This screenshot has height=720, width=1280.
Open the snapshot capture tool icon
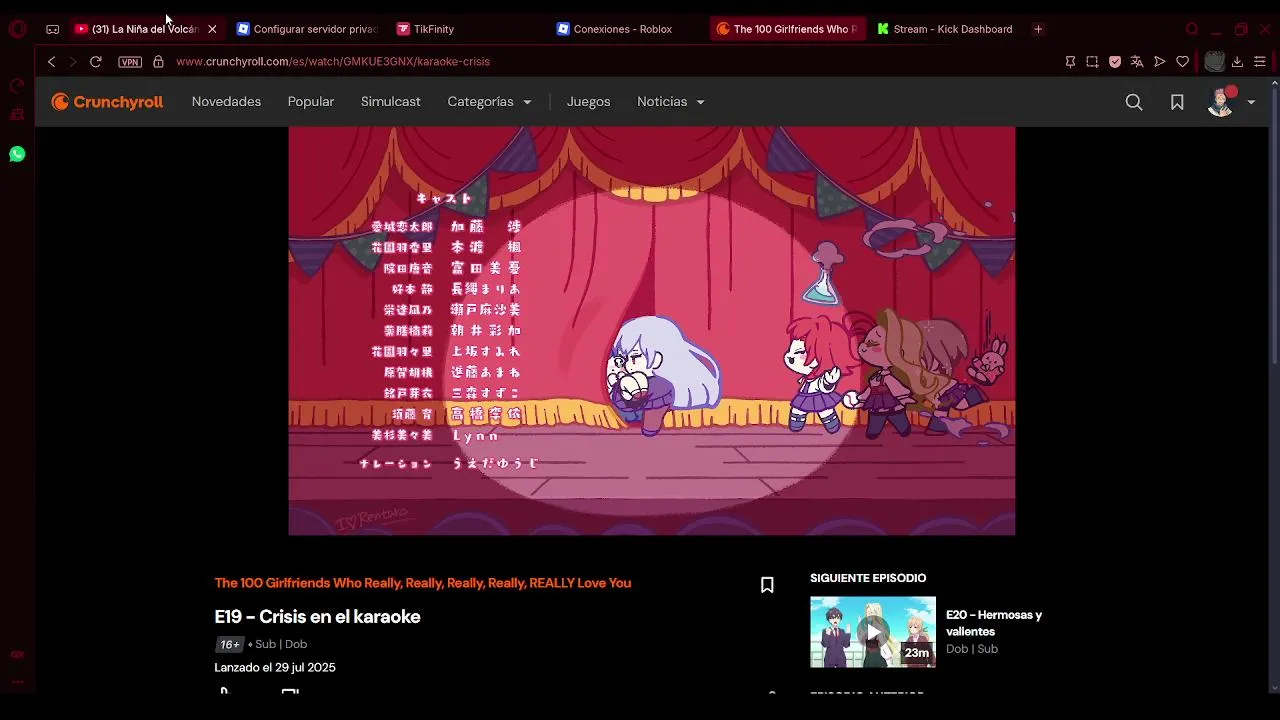pyautogui.click(x=1092, y=62)
